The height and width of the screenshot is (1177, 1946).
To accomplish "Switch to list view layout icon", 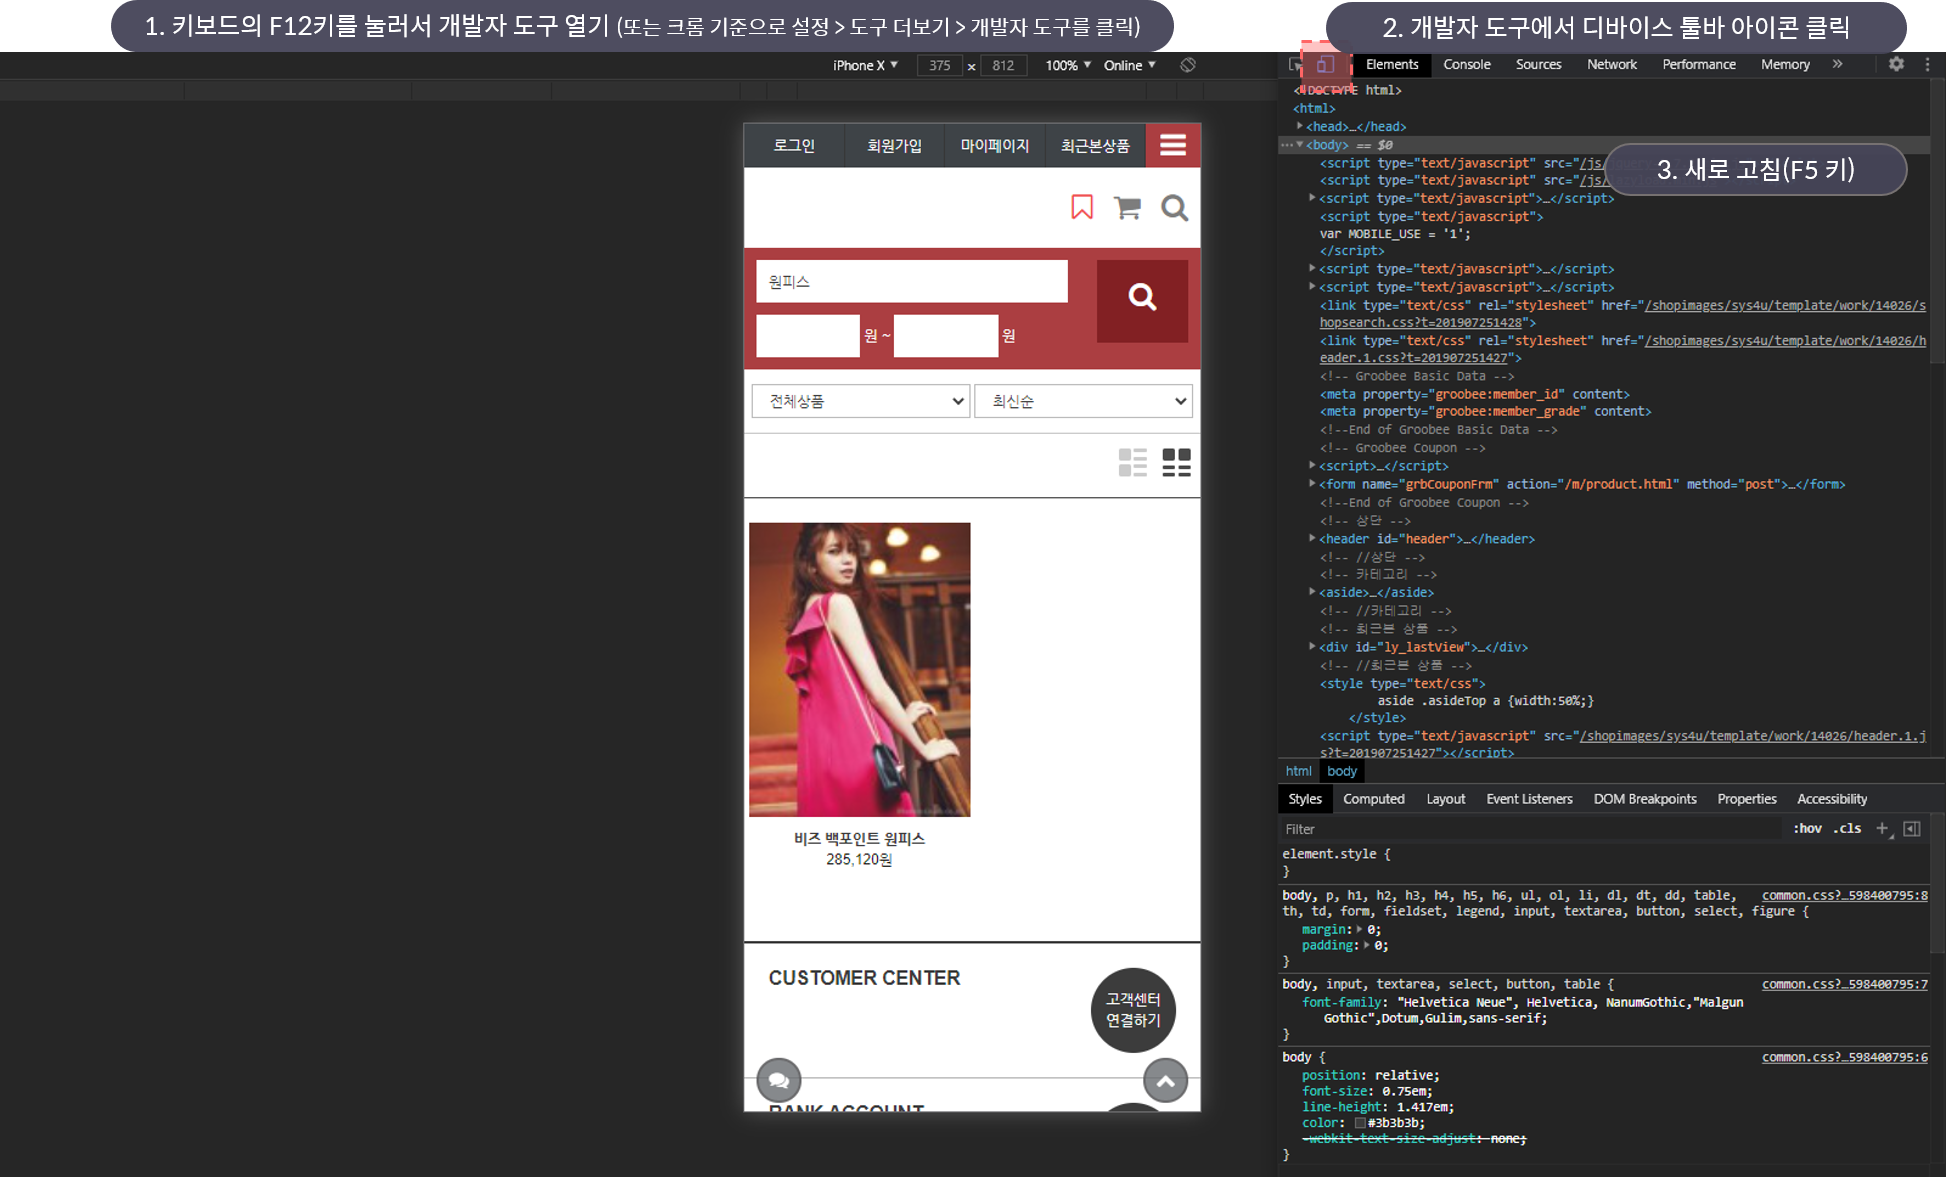I will pos(1132,462).
